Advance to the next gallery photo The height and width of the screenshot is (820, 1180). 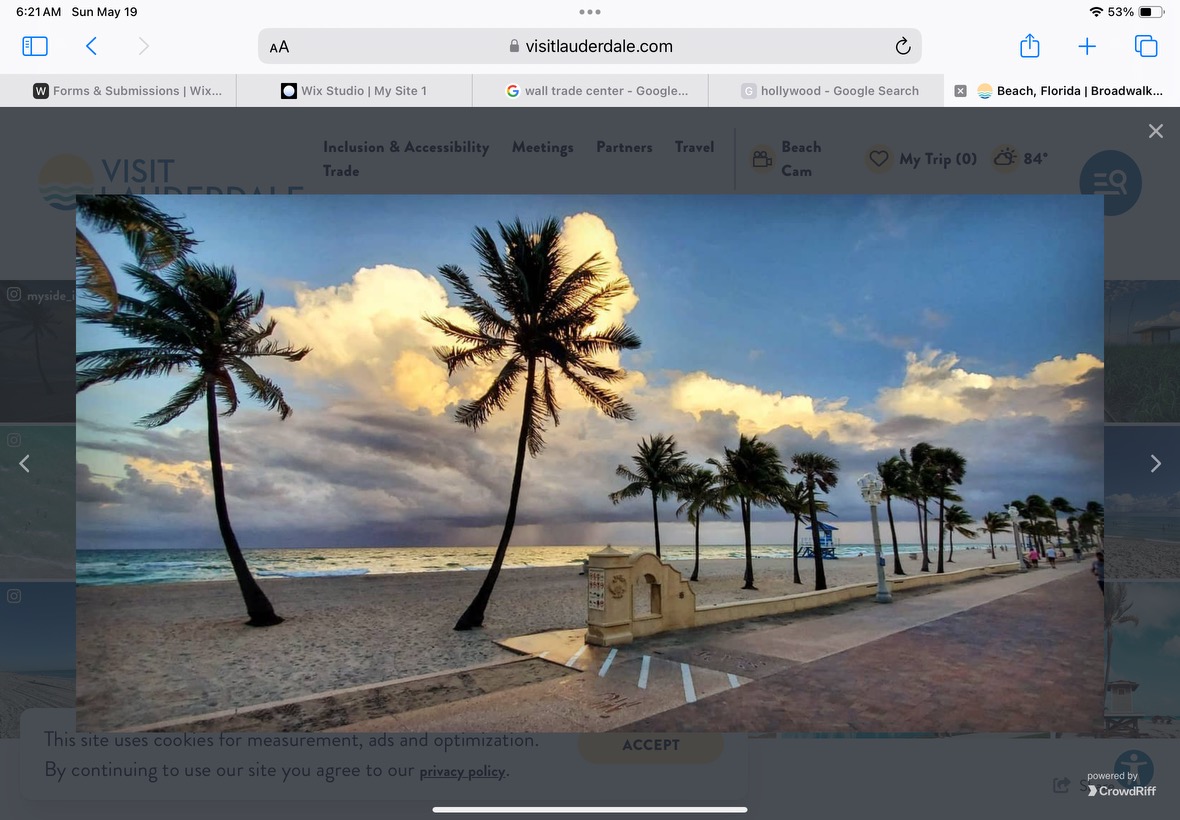click(x=1156, y=463)
